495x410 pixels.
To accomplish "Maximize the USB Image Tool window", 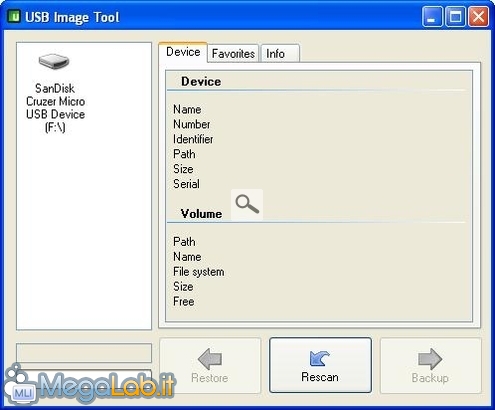I will click(455, 16).
